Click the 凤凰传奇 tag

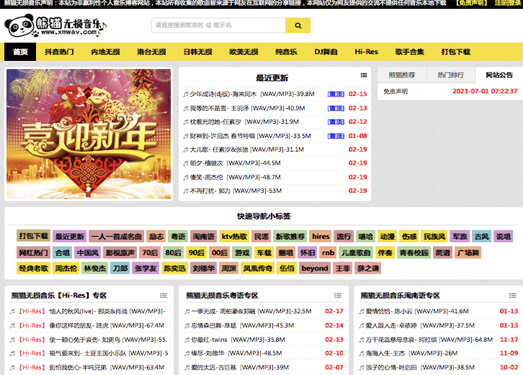[x=257, y=268]
